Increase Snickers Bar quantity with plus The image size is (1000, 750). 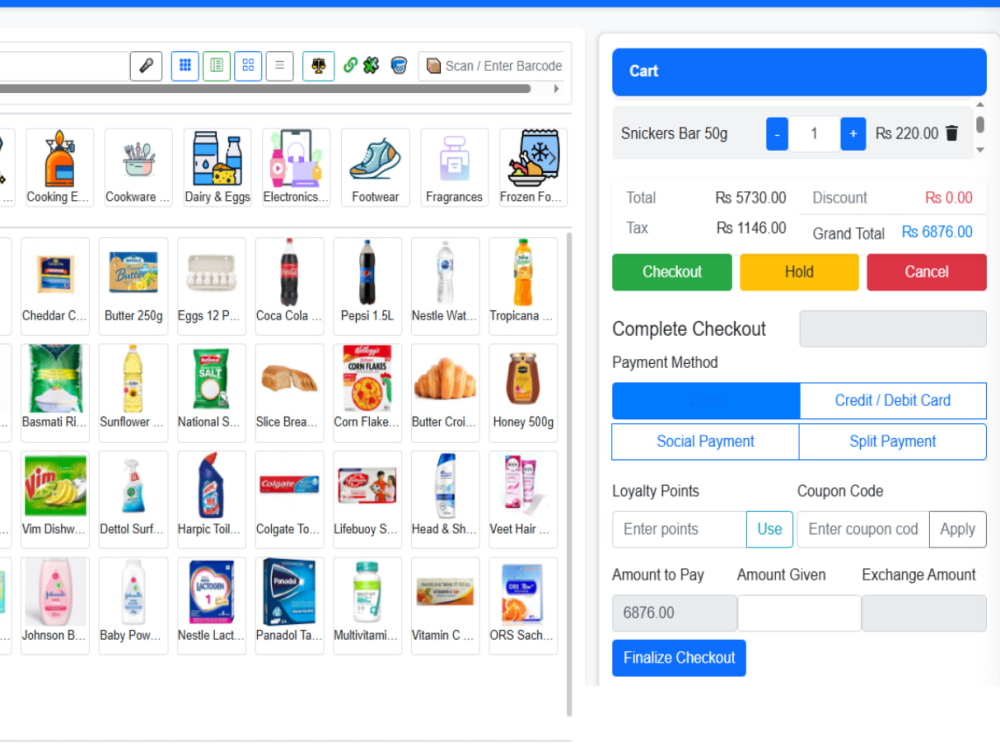[853, 134]
